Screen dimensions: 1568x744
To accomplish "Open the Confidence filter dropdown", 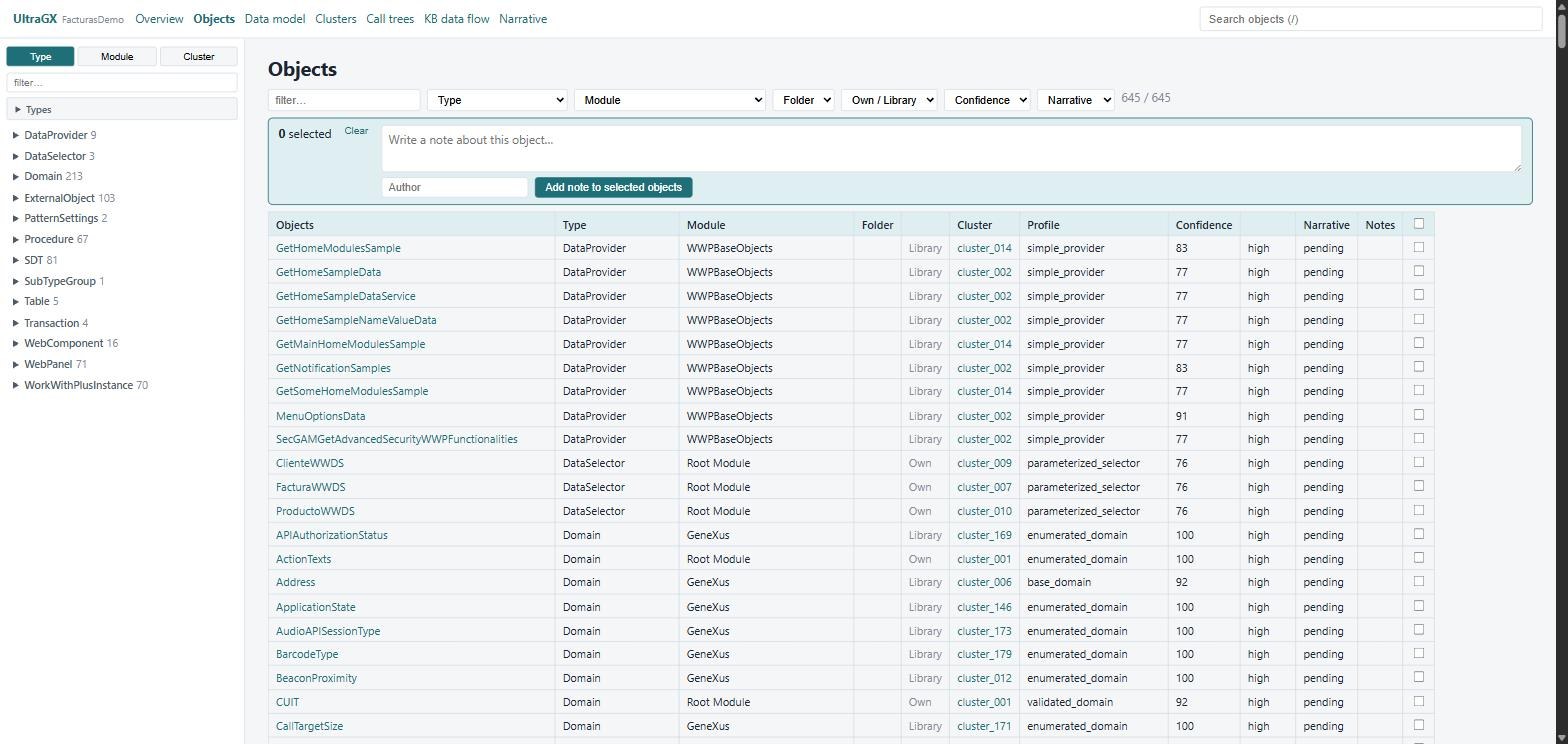I will pos(987,100).
